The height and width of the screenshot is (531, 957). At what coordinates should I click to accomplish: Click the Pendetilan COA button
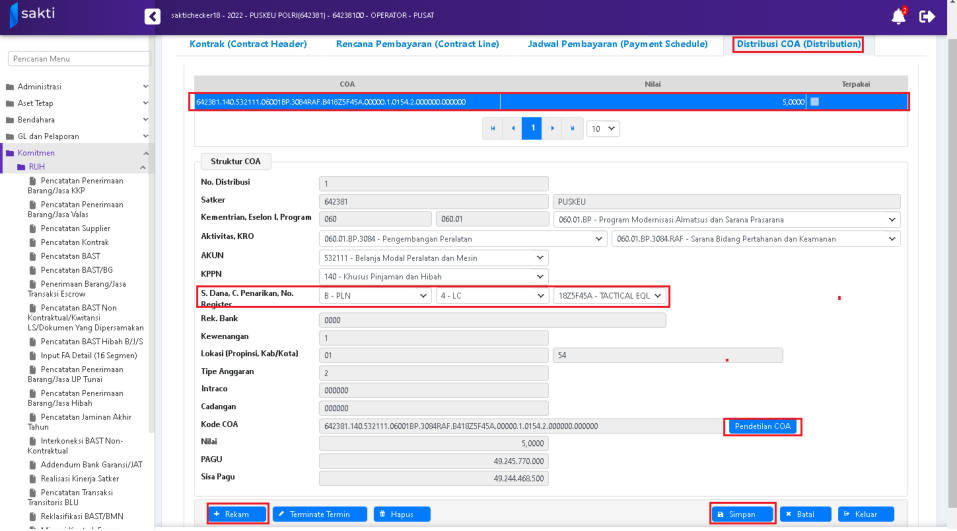pyautogui.click(x=763, y=427)
